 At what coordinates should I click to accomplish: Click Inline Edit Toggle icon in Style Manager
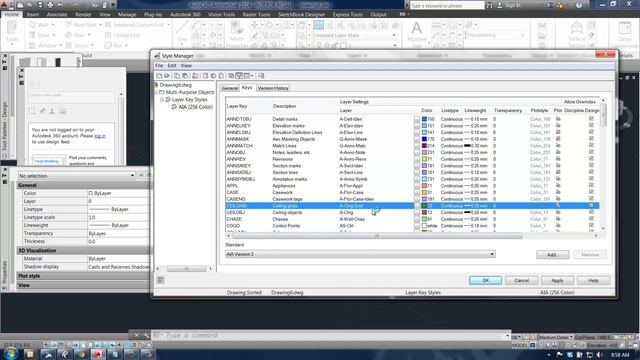[262, 76]
